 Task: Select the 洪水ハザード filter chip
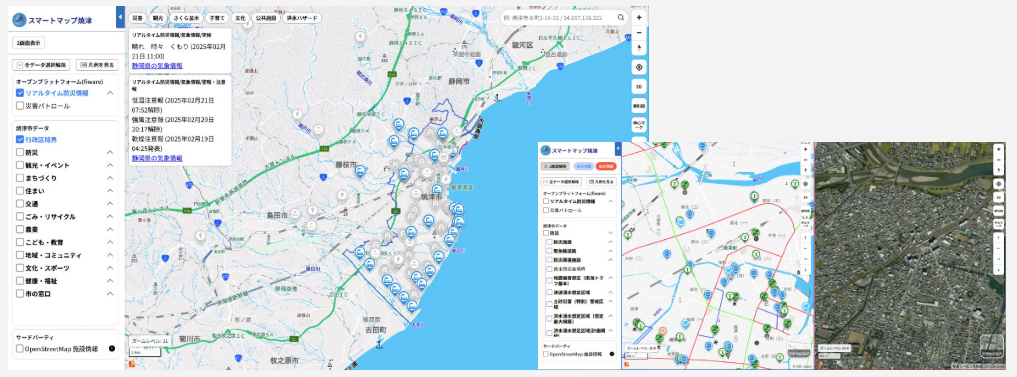(x=303, y=18)
